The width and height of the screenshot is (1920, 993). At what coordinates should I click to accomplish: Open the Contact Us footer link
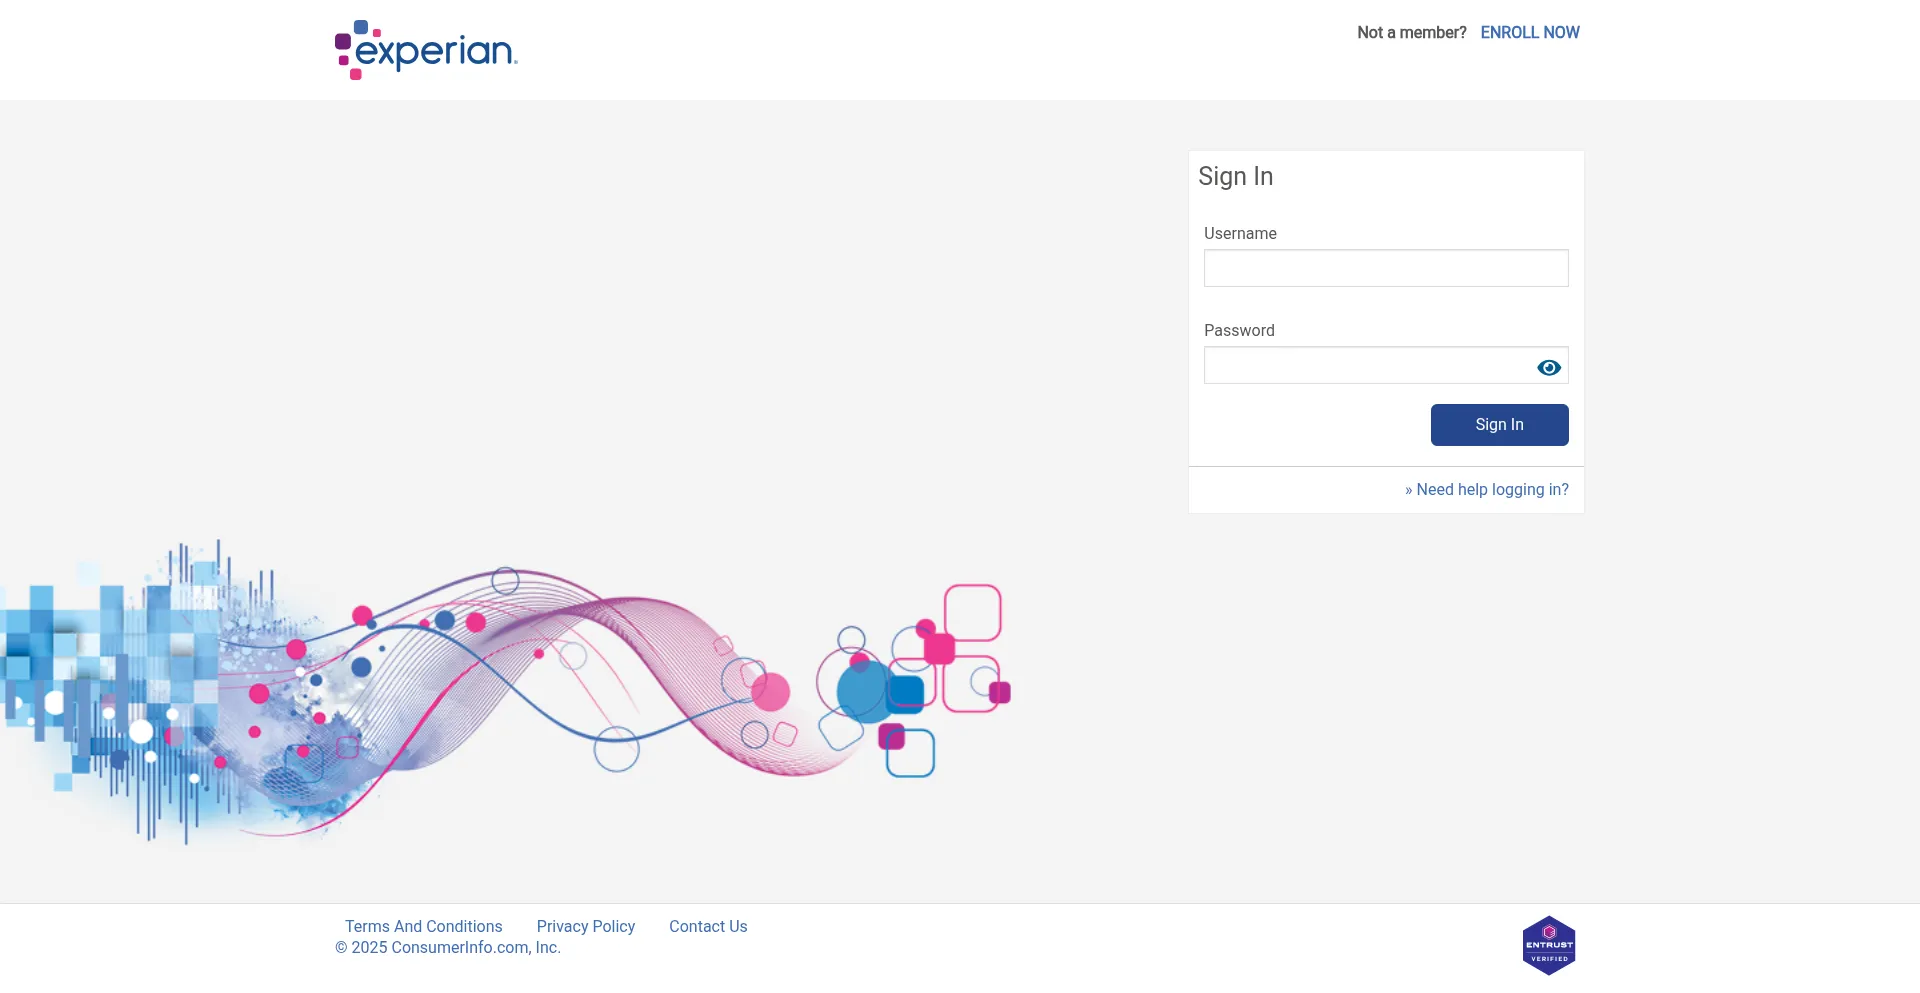pos(708,927)
